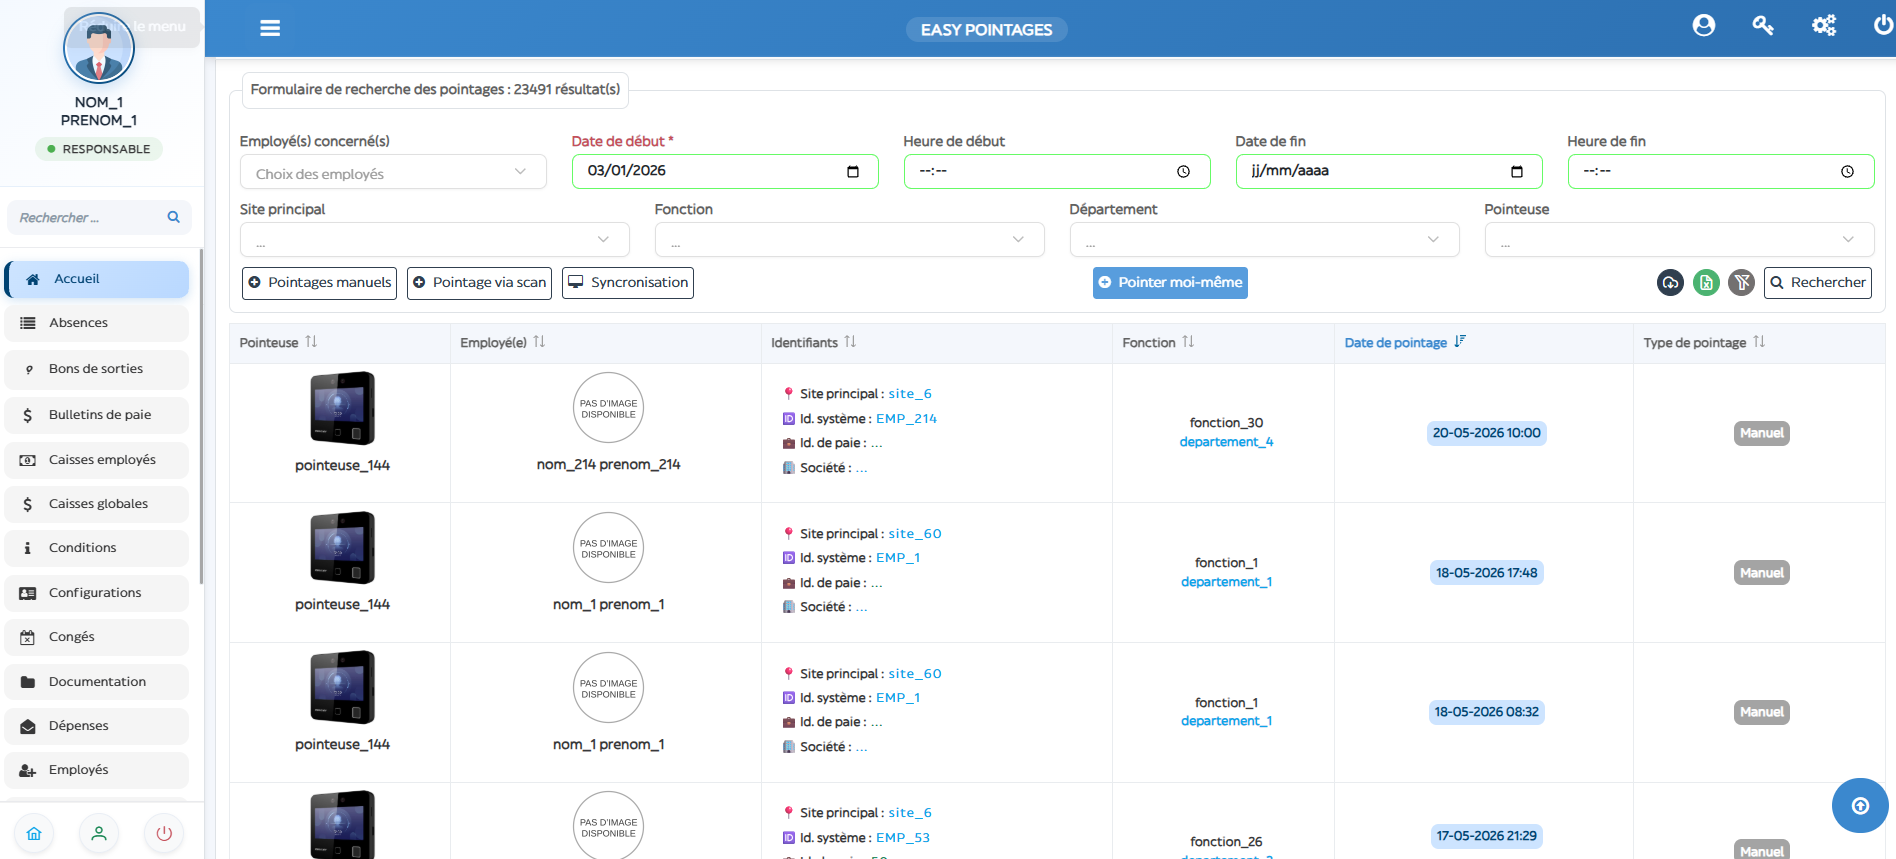Open Caisses globales in the sidebar

97,504
